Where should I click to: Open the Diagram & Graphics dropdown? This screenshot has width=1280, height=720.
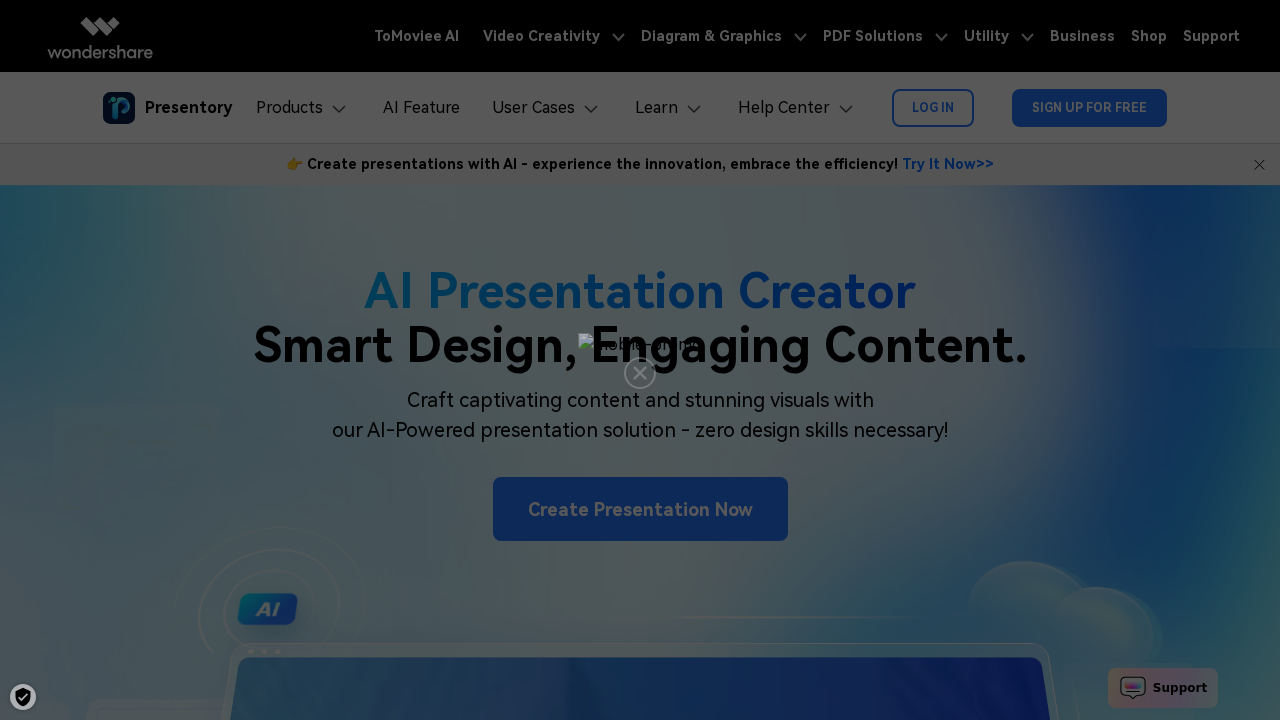pos(722,36)
